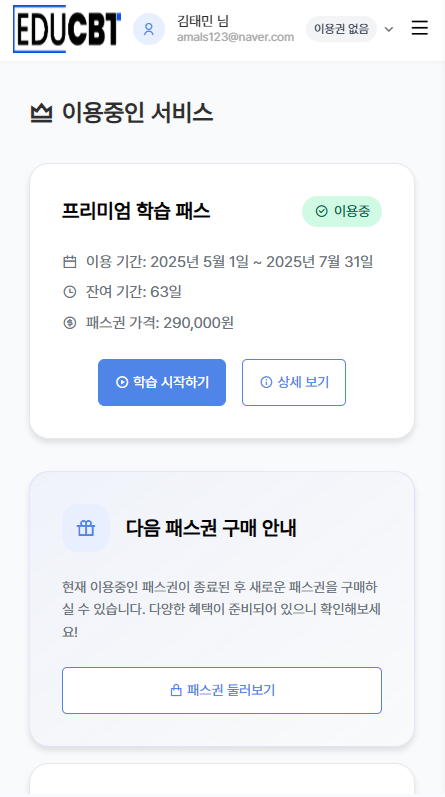This screenshot has height=797, width=445.
Task: Click the crown icon beside 이용중인 서비스
Action: coord(42,113)
